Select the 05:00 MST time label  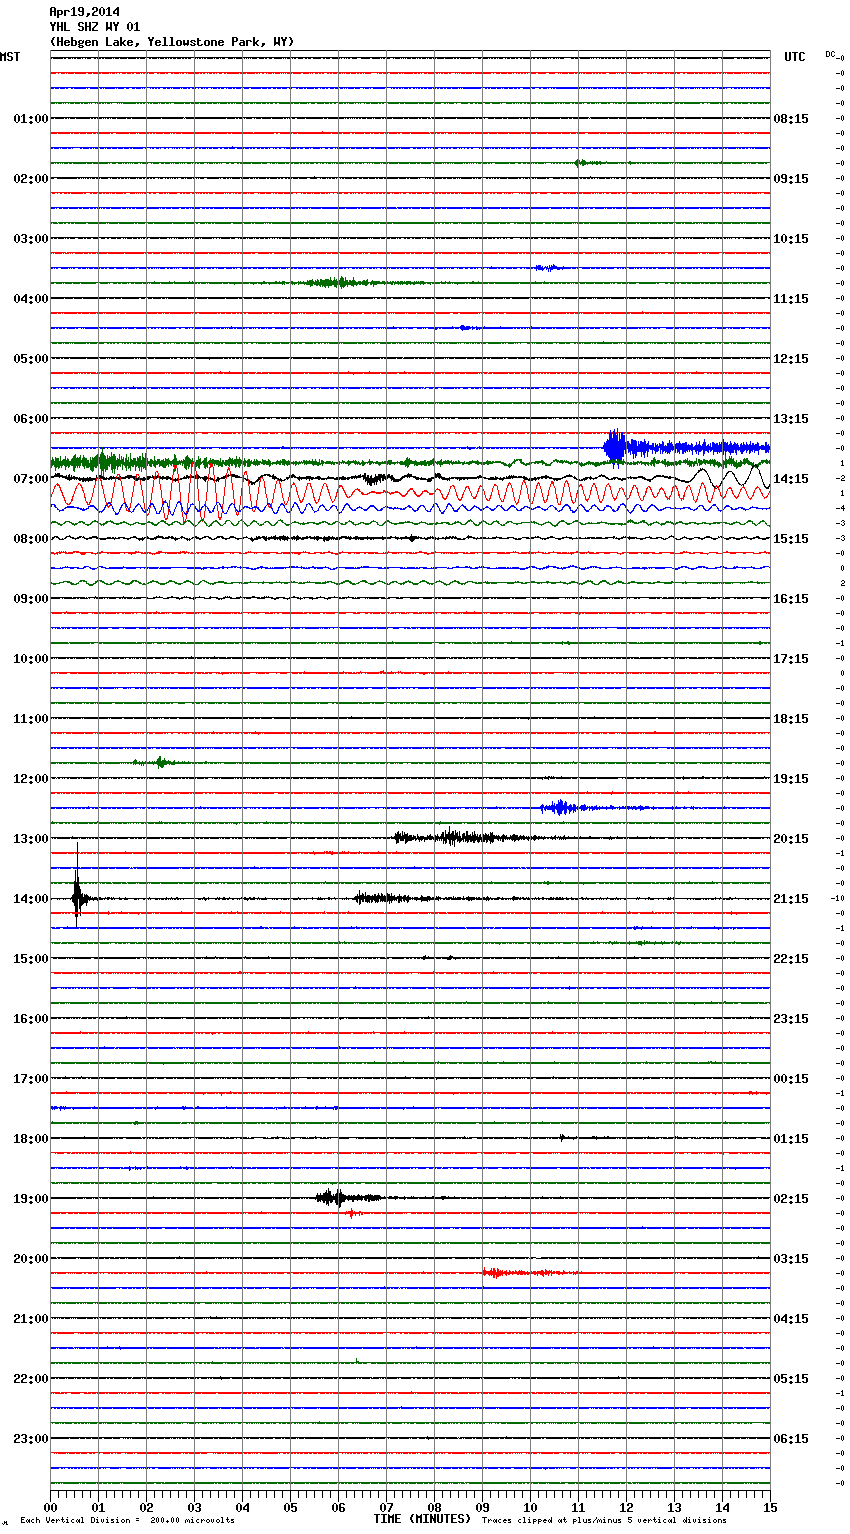coord(30,359)
